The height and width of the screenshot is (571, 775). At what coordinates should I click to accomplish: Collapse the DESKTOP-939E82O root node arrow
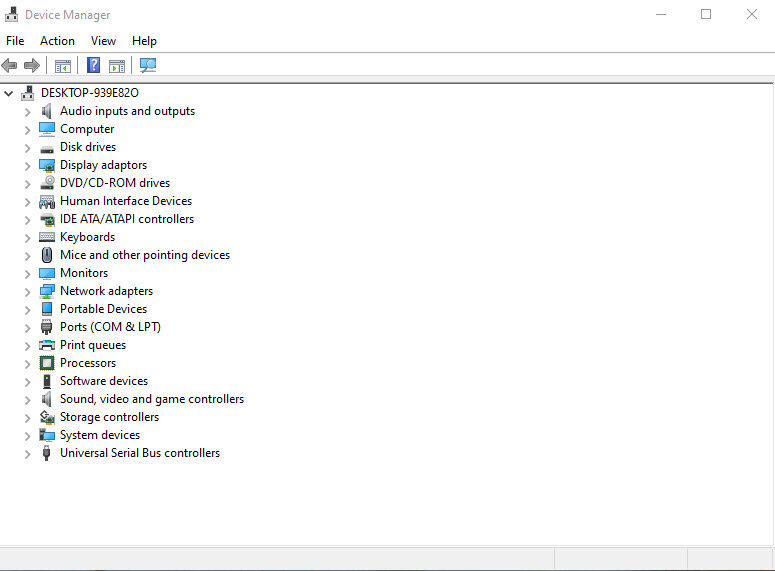pyautogui.click(x=8, y=93)
